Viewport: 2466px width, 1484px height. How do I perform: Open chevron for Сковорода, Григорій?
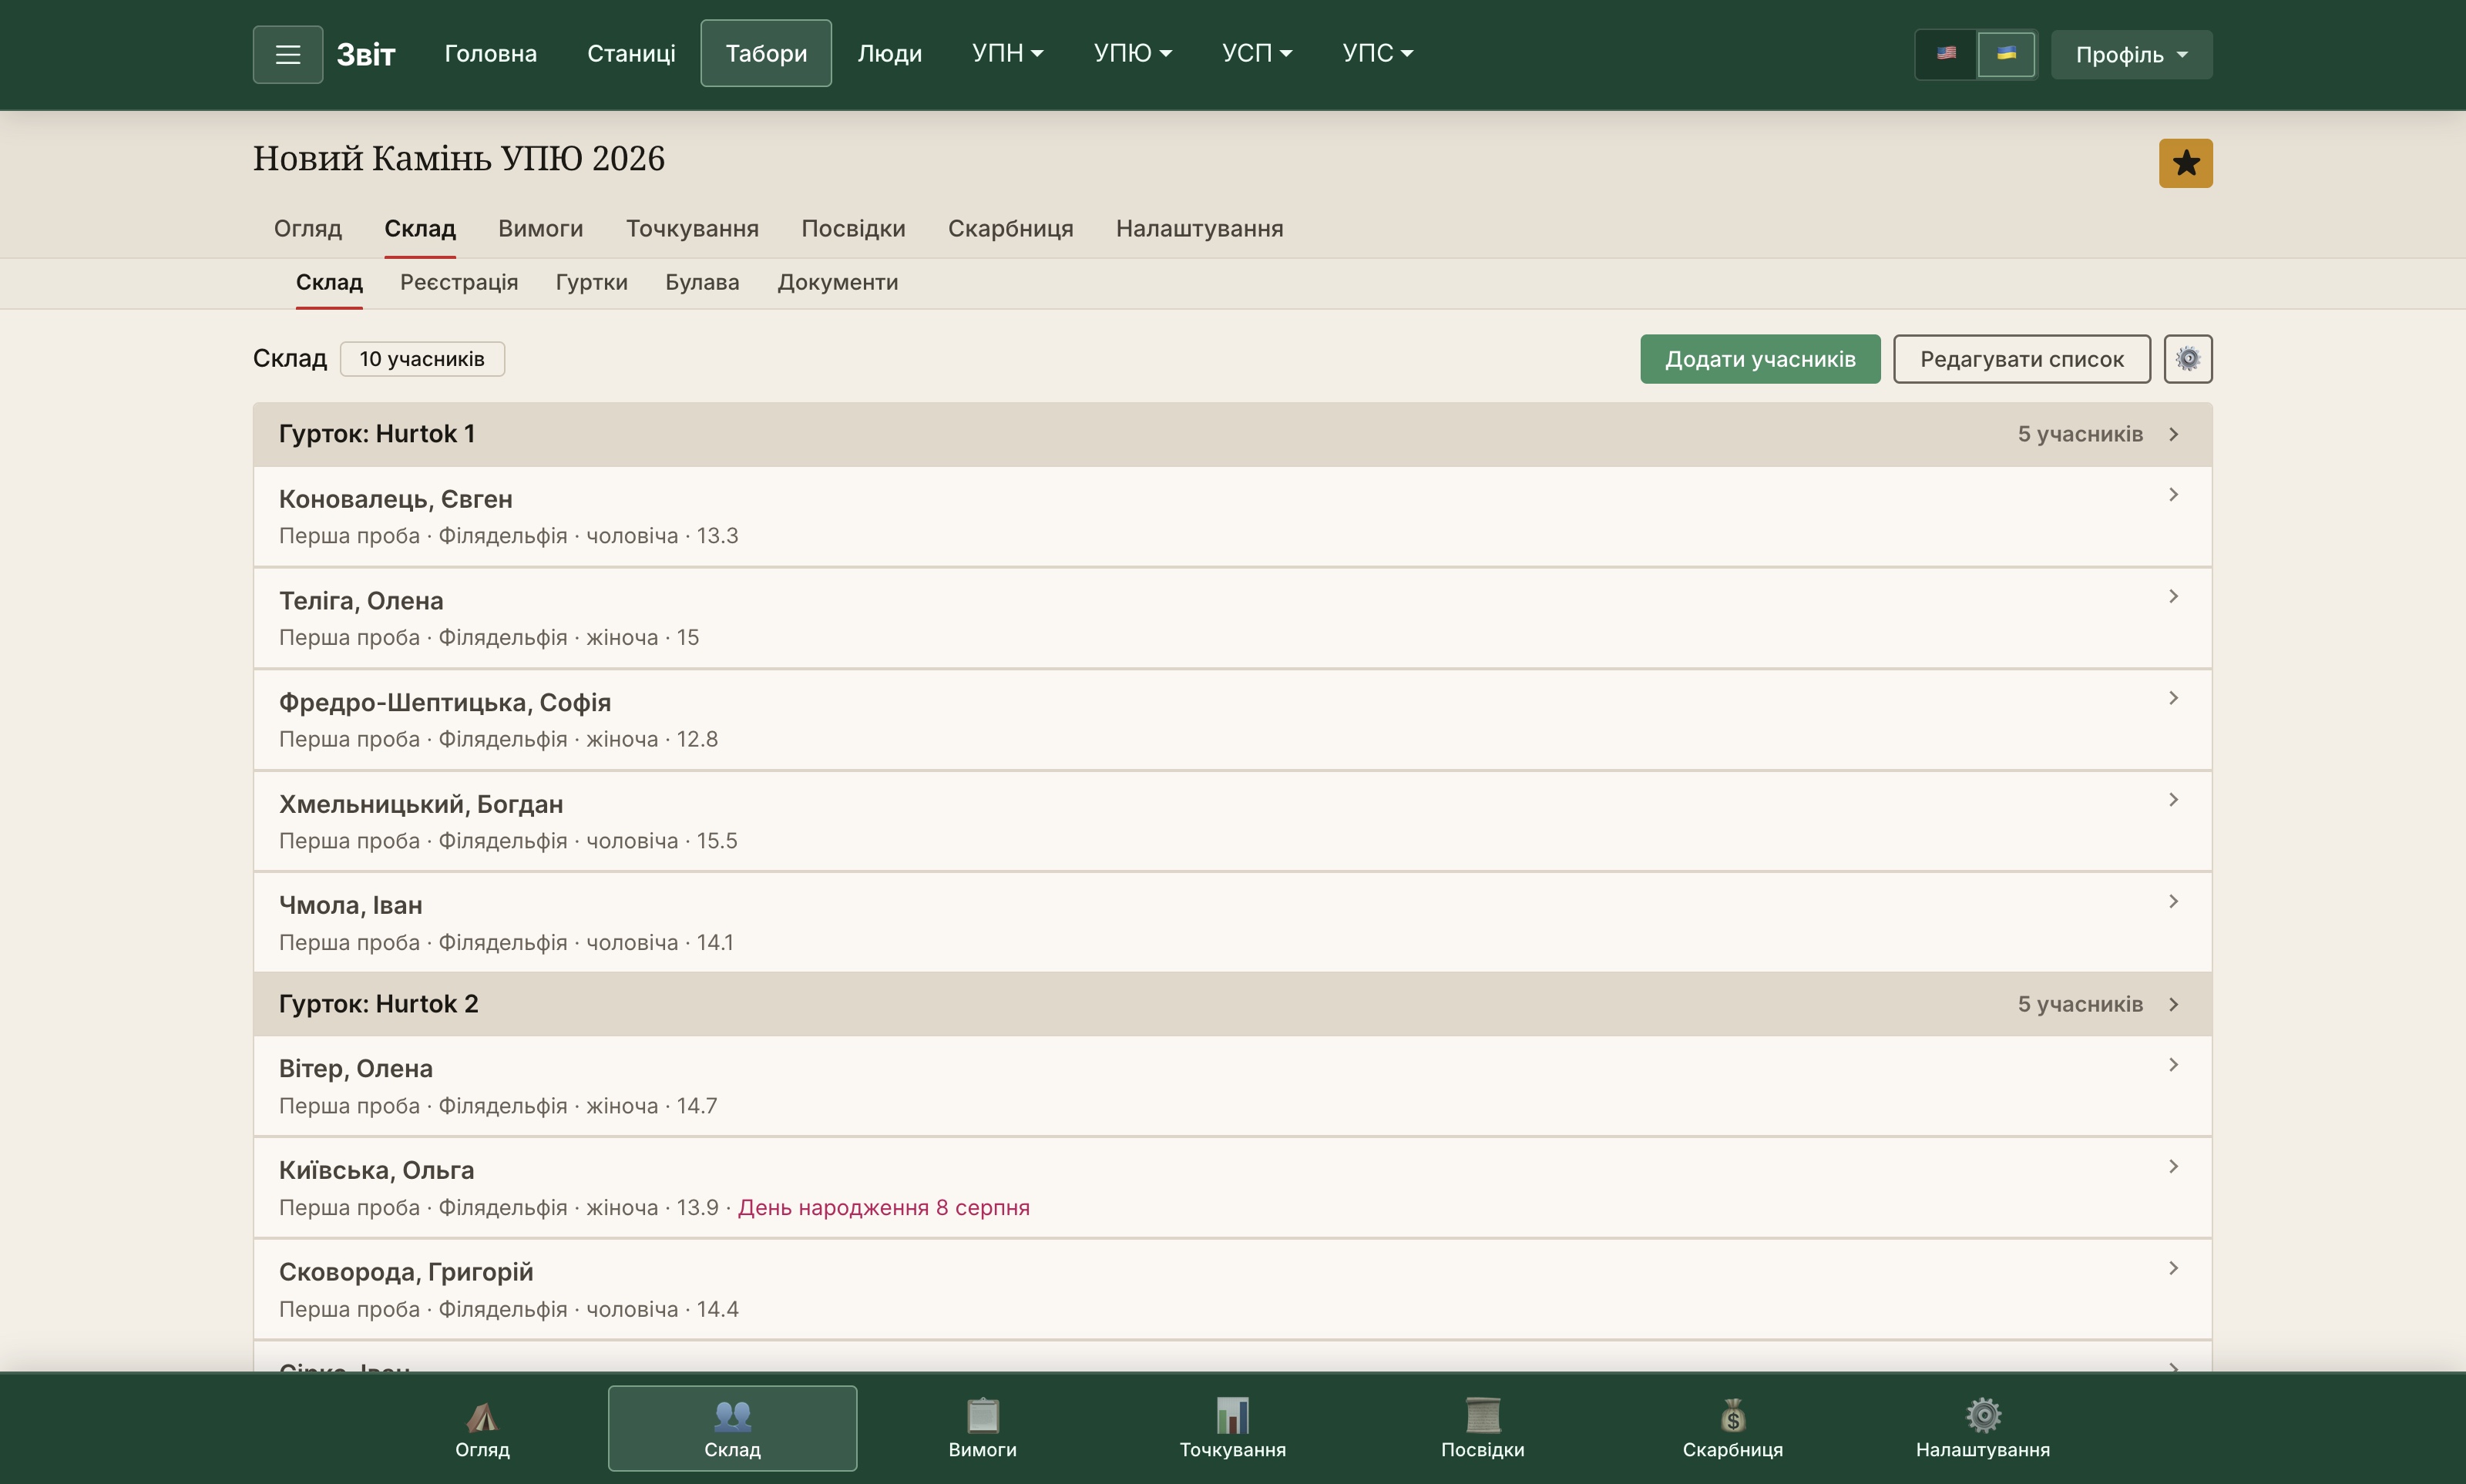[2173, 1269]
